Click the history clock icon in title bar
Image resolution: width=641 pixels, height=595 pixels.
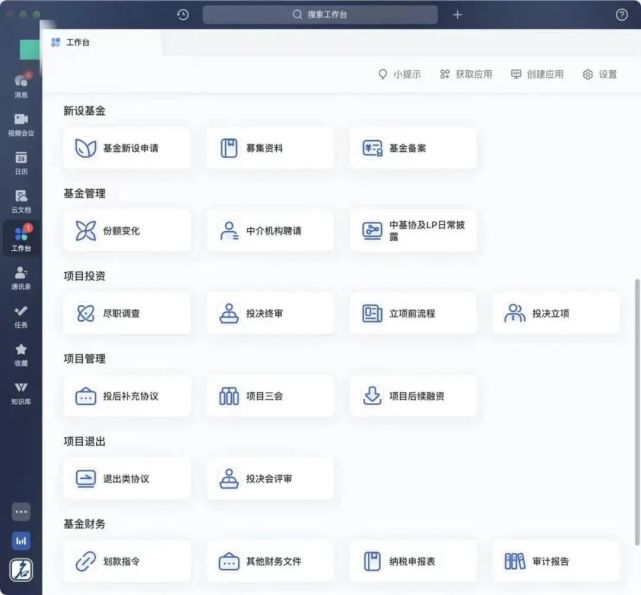coord(183,15)
